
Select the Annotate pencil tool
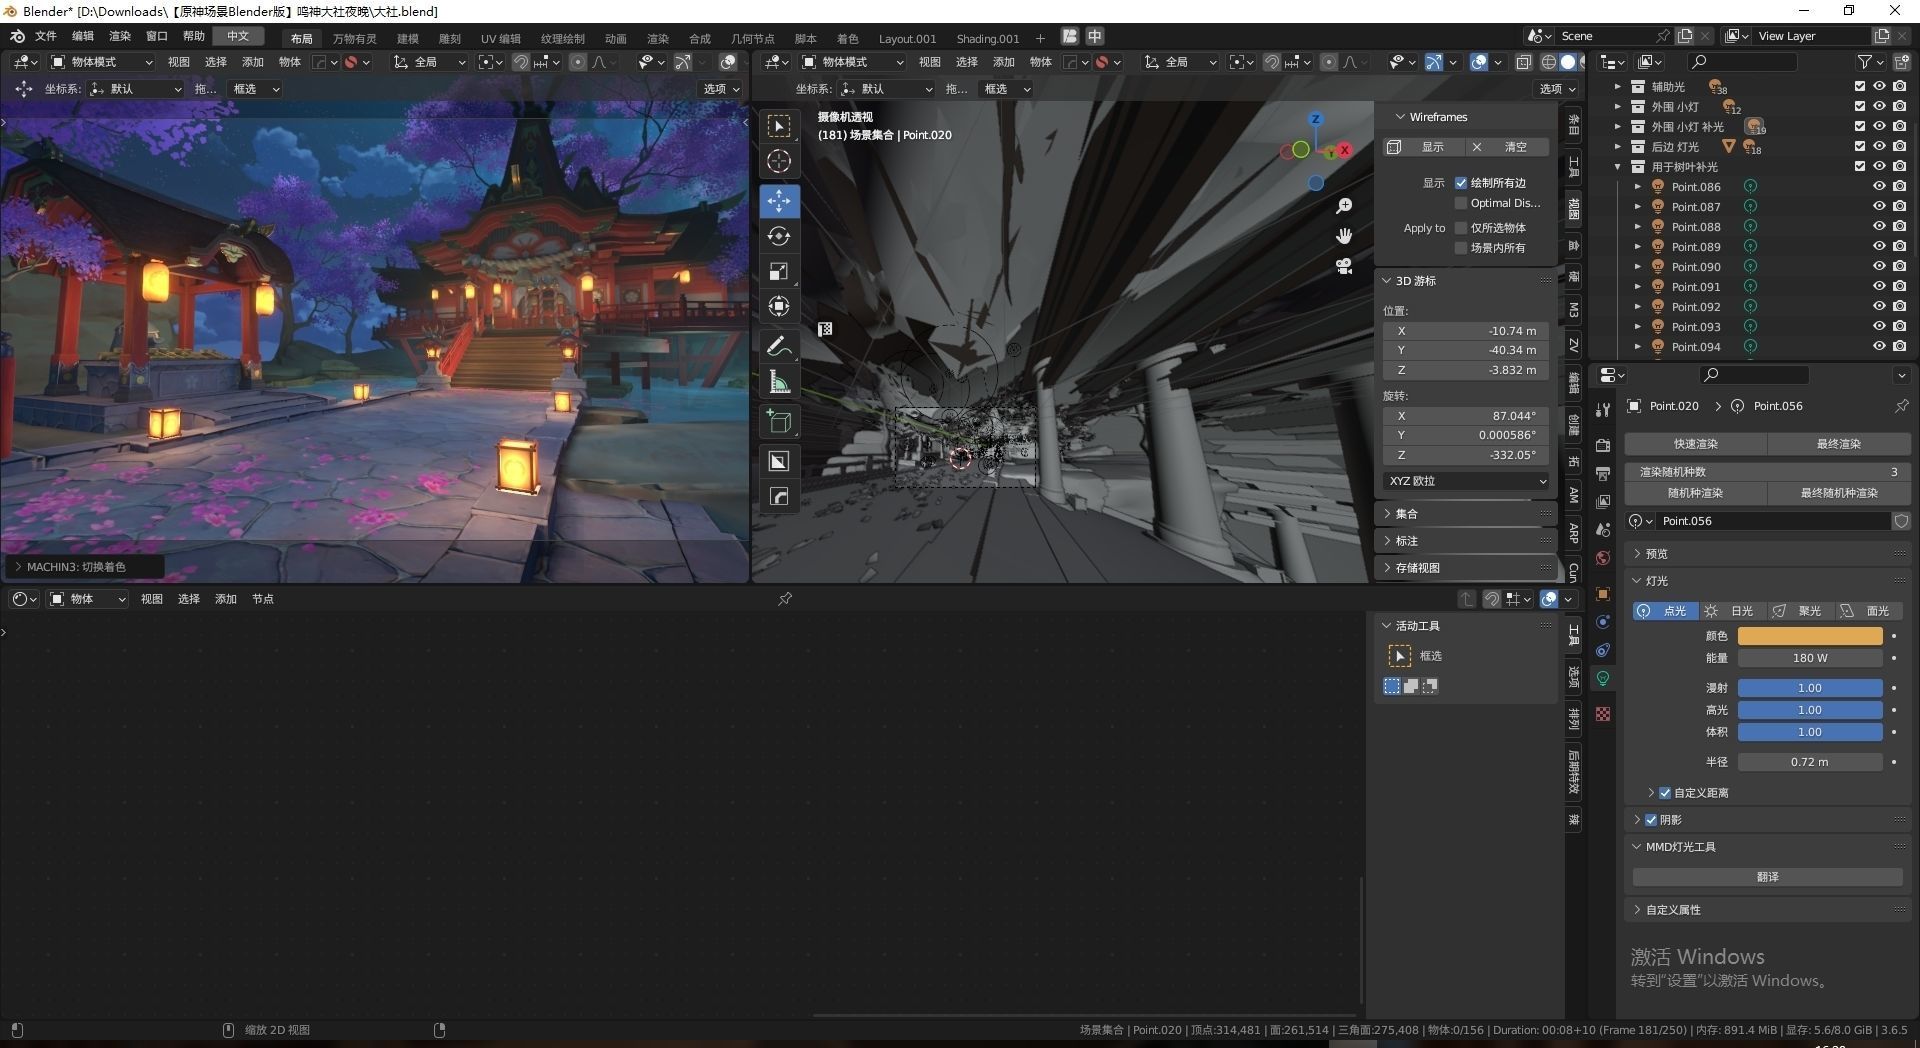coord(779,346)
